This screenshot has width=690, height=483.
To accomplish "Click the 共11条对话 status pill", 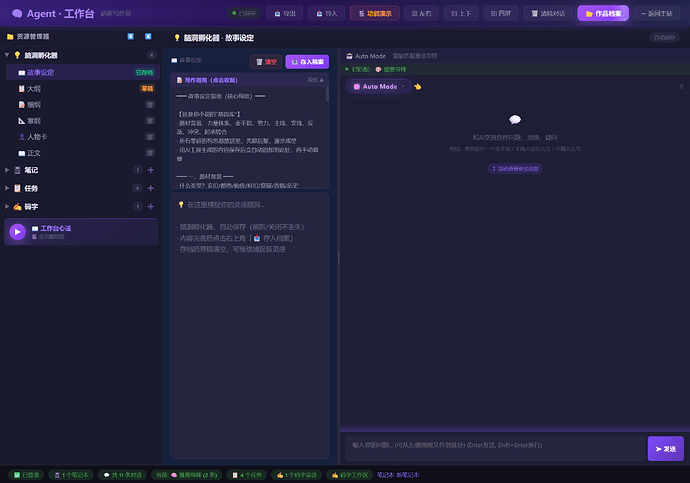I will (x=123, y=475).
